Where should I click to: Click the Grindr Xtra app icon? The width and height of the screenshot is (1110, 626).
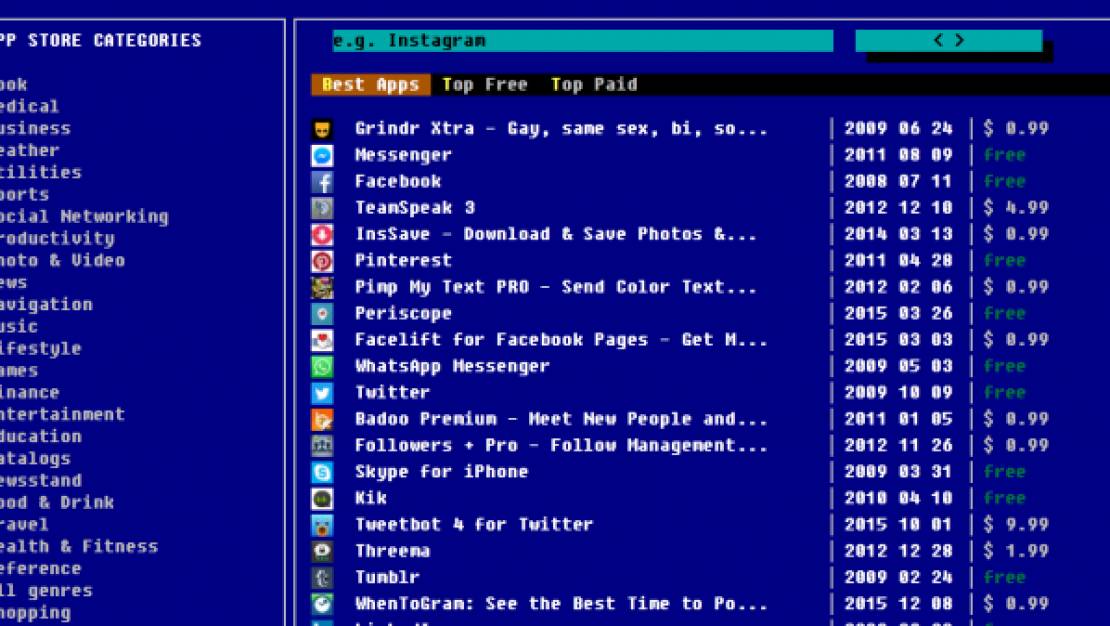pos(322,129)
